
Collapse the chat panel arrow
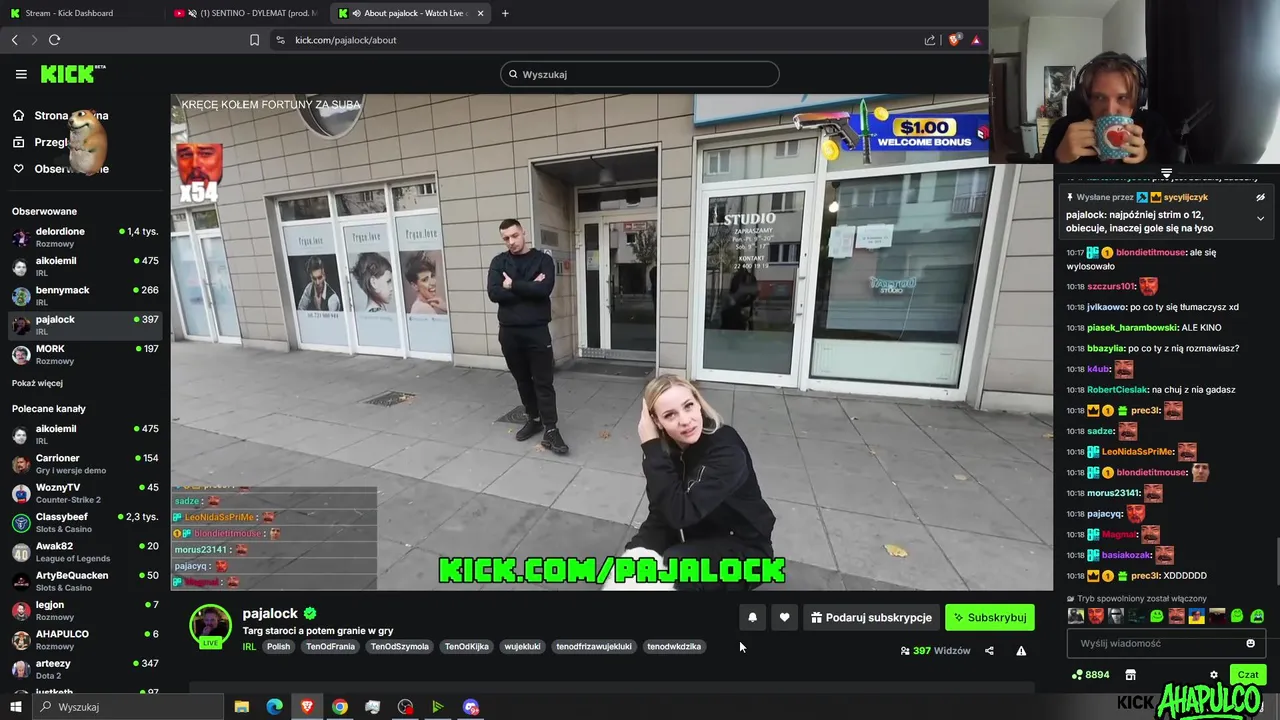tap(1166, 174)
